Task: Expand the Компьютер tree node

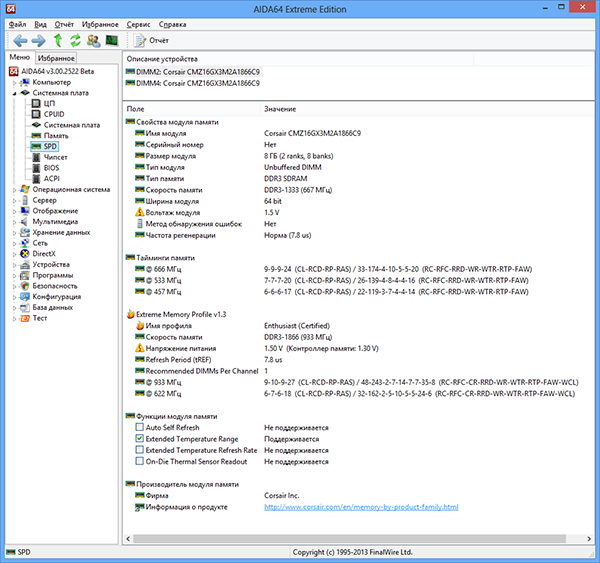Action: click(x=15, y=82)
